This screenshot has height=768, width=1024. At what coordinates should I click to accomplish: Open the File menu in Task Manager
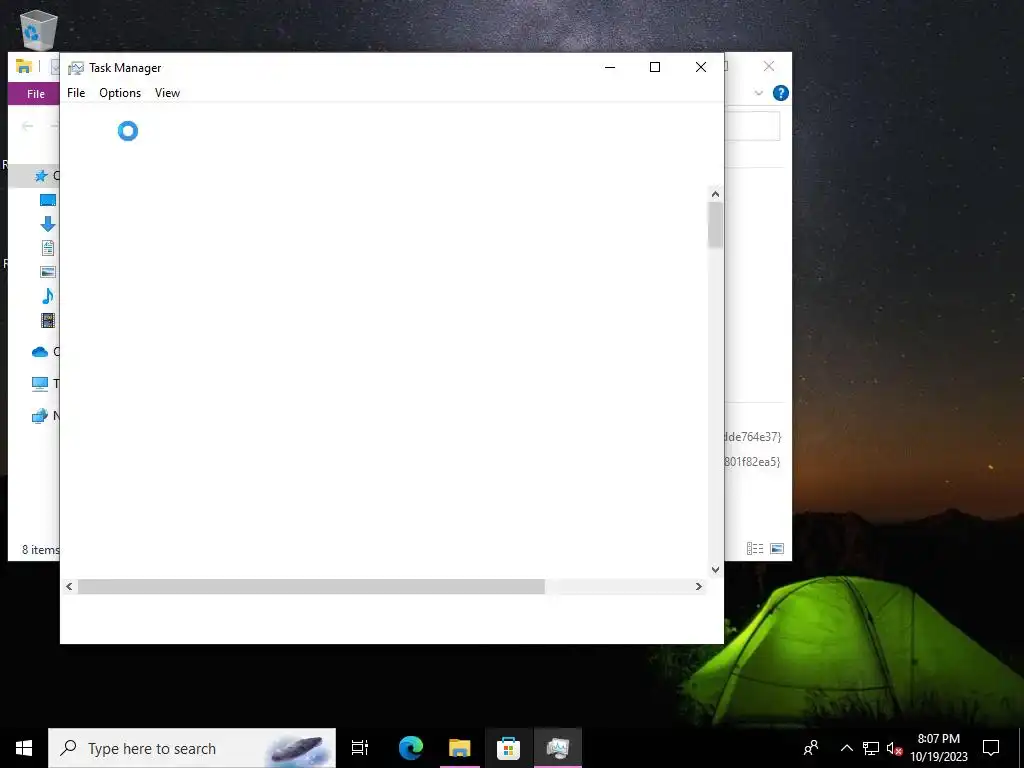[76, 93]
